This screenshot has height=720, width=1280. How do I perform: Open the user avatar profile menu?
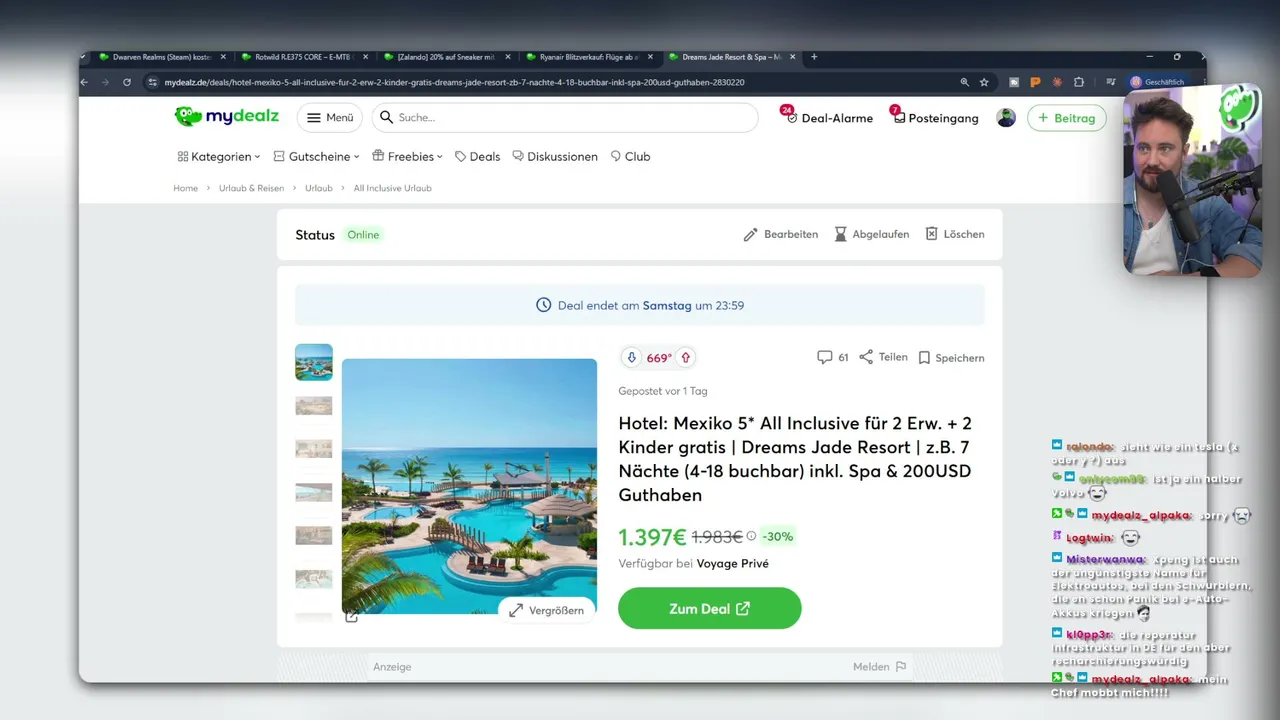[1006, 118]
